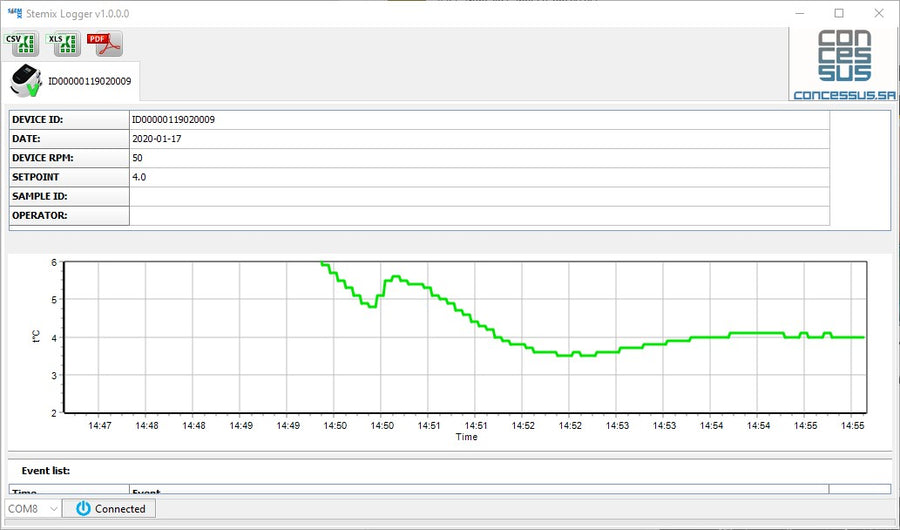Click the DATE: label
900x530 pixels.
click(26, 139)
